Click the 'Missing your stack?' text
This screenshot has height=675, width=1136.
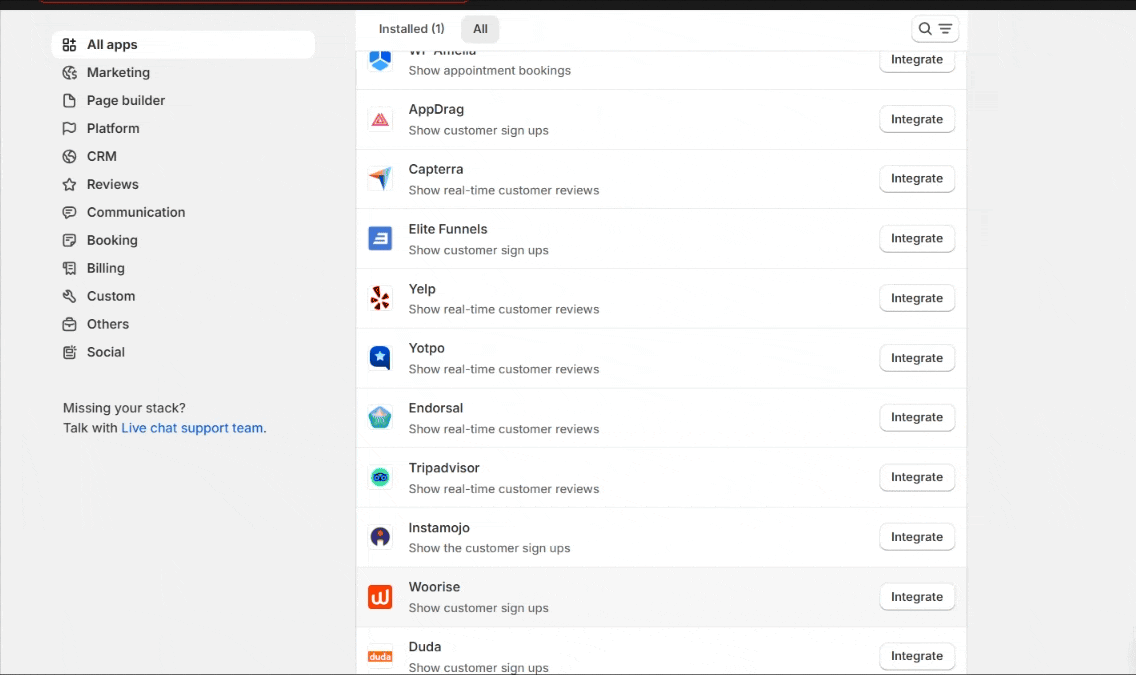pos(124,408)
